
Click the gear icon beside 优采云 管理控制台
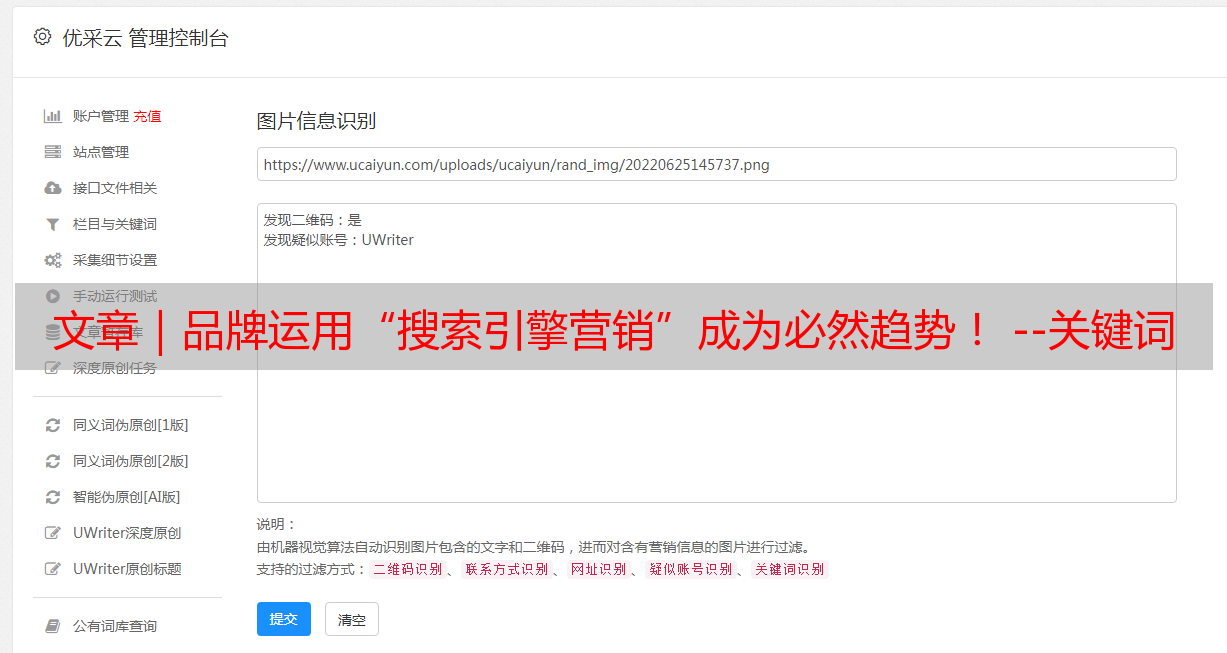pos(42,37)
